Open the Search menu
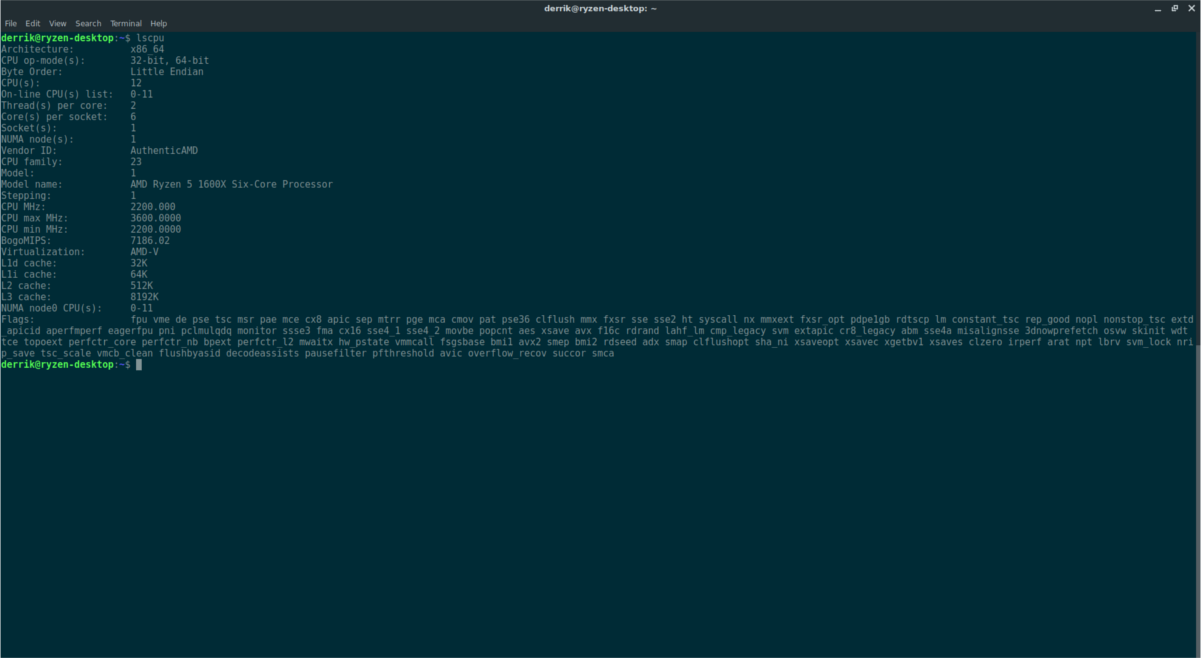 click(88, 23)
